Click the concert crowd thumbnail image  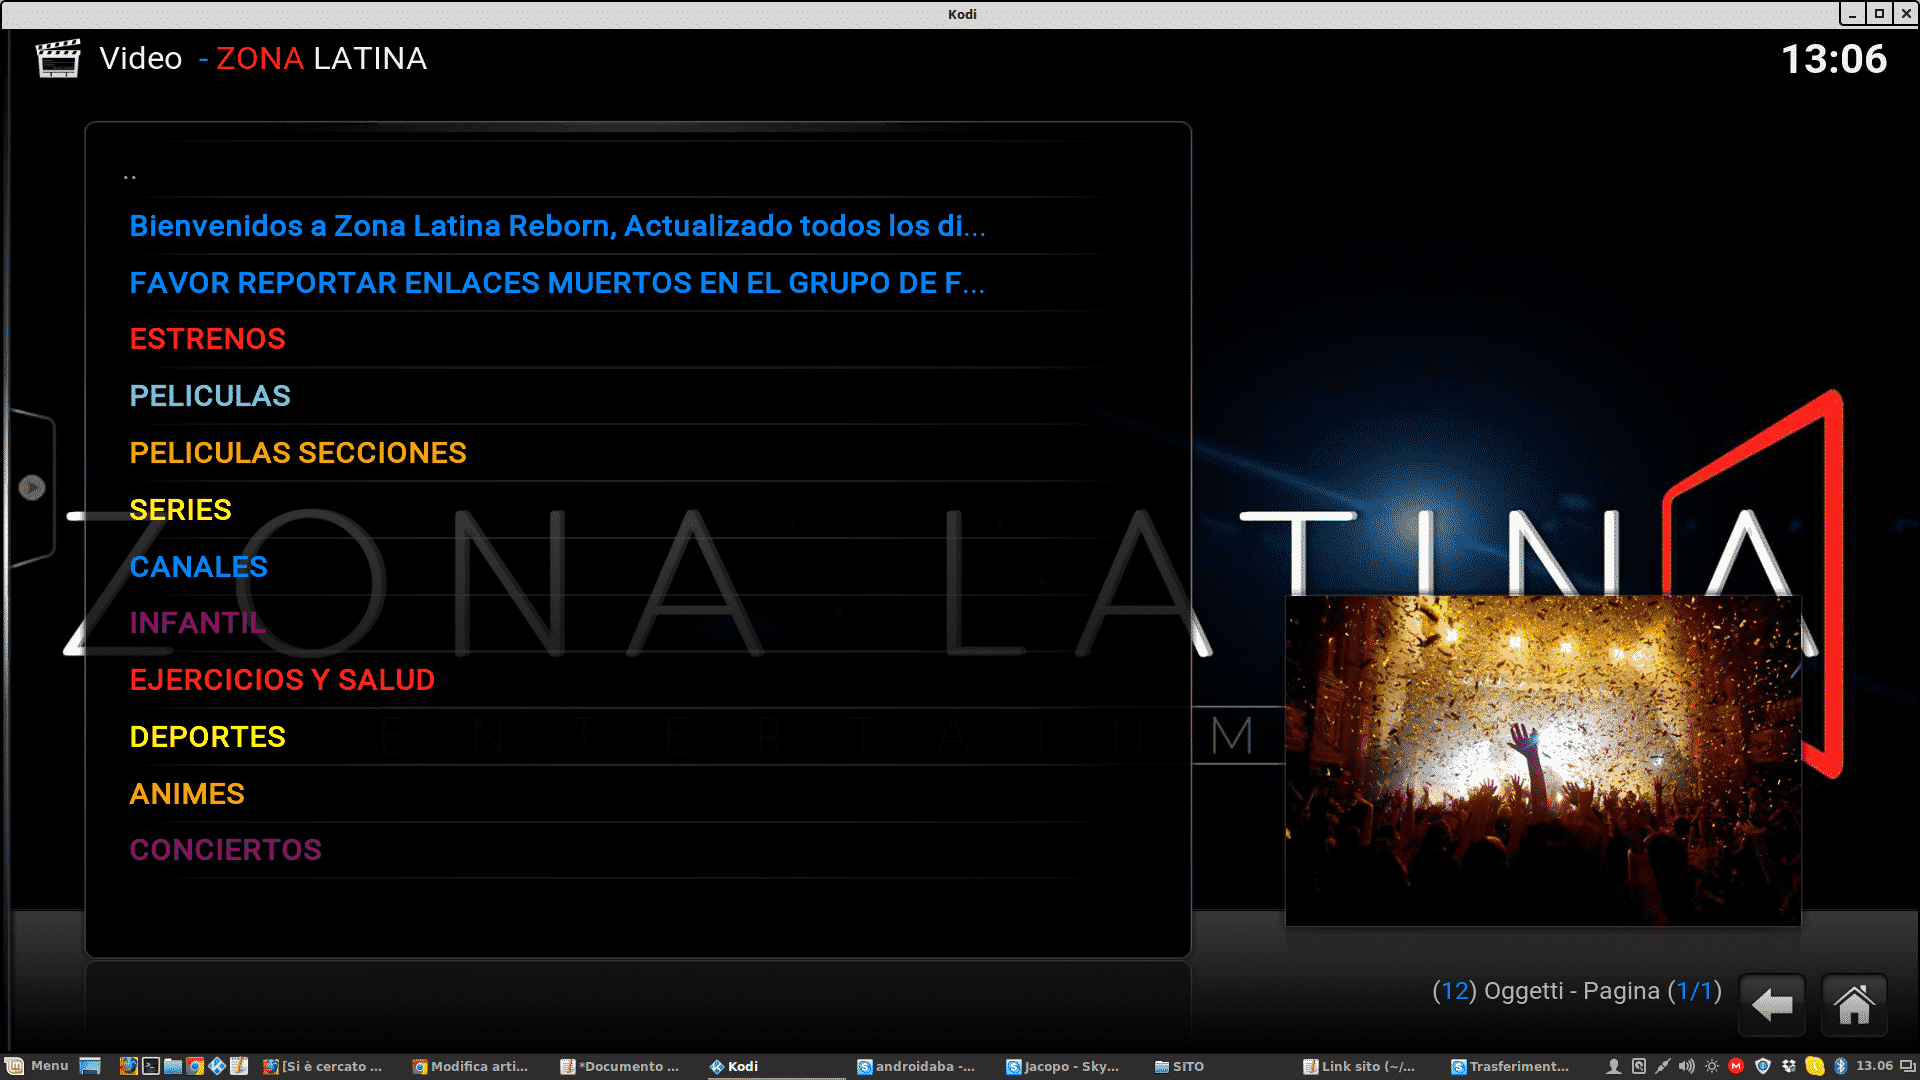(1543, 761)
